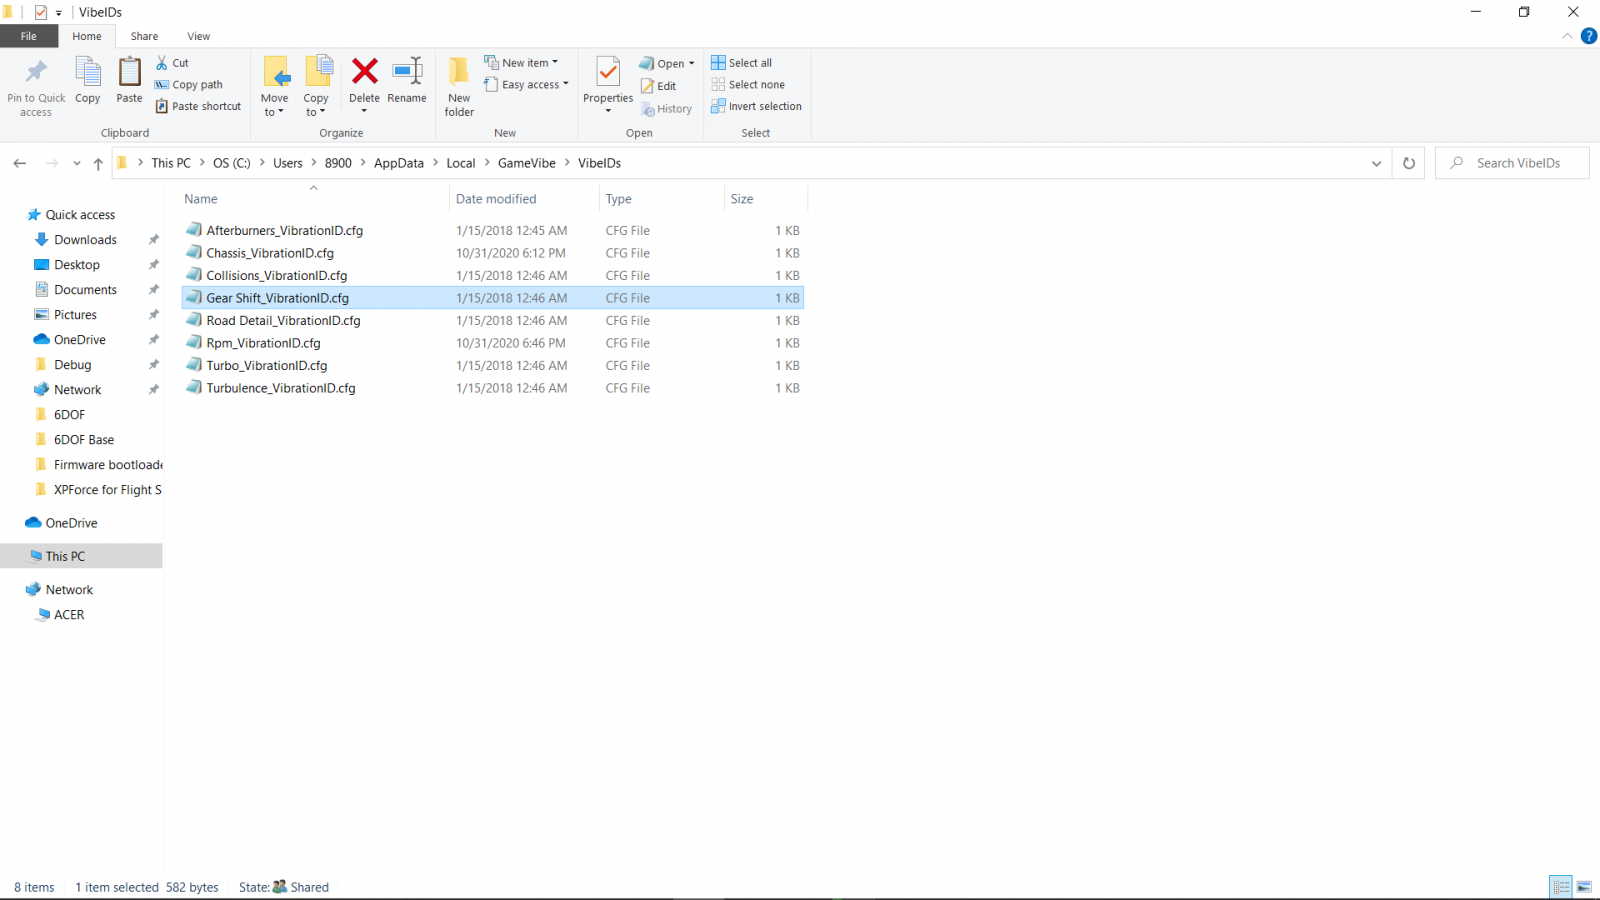Collapse the ribbon with the chevron

click(x=1567, y=36)
